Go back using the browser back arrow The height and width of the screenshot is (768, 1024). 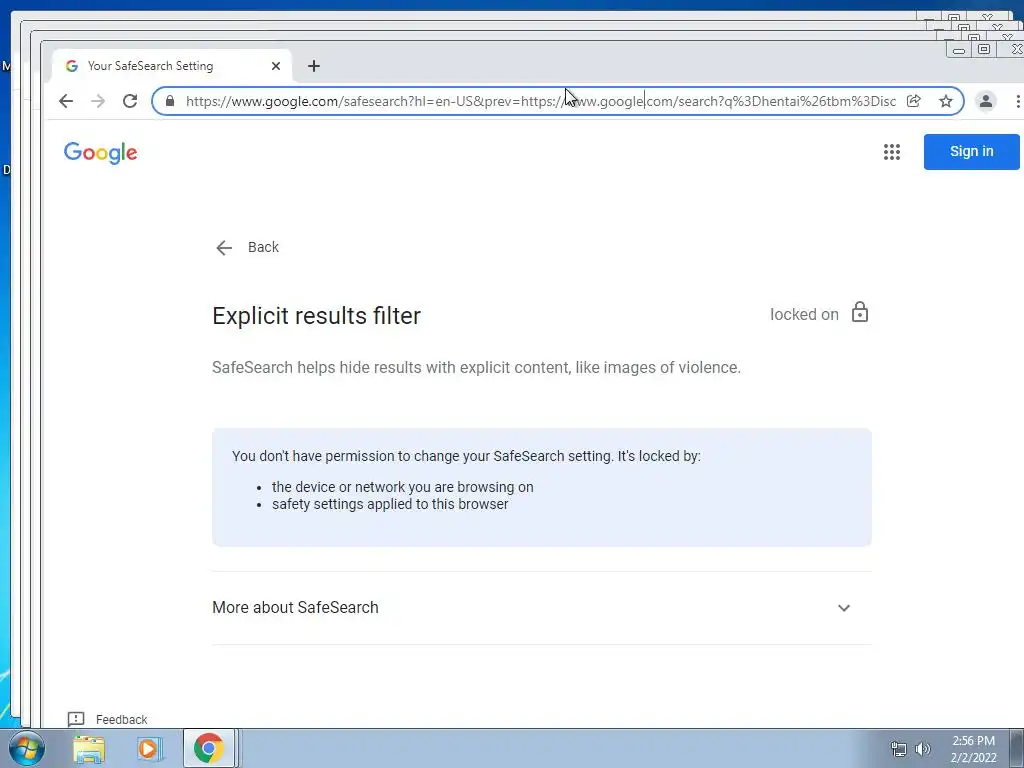point(66,101)
